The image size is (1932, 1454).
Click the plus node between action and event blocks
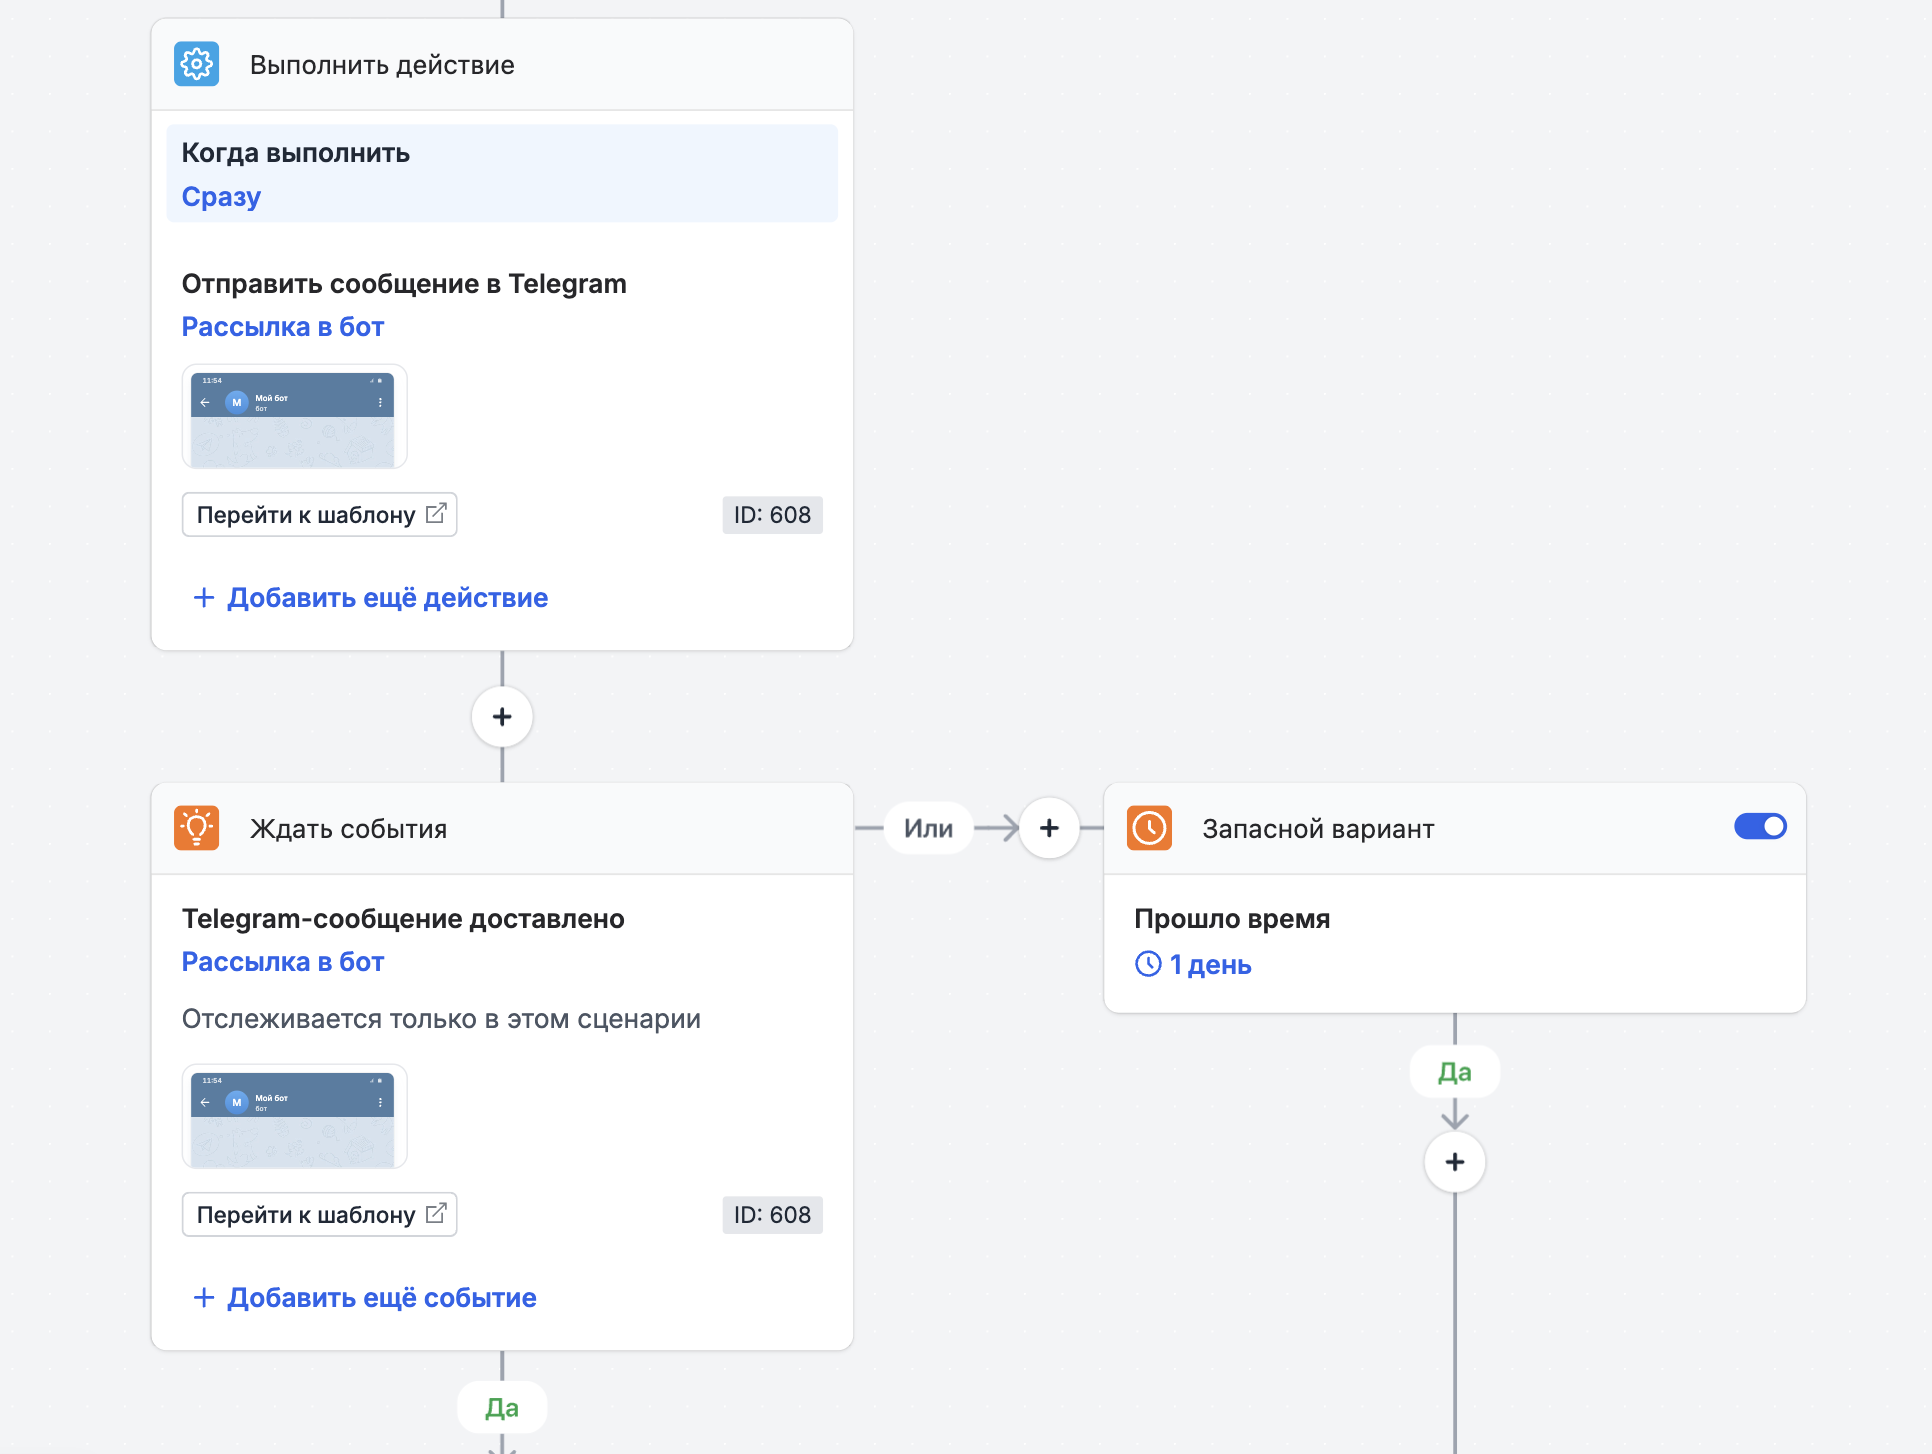click(502, 717)
